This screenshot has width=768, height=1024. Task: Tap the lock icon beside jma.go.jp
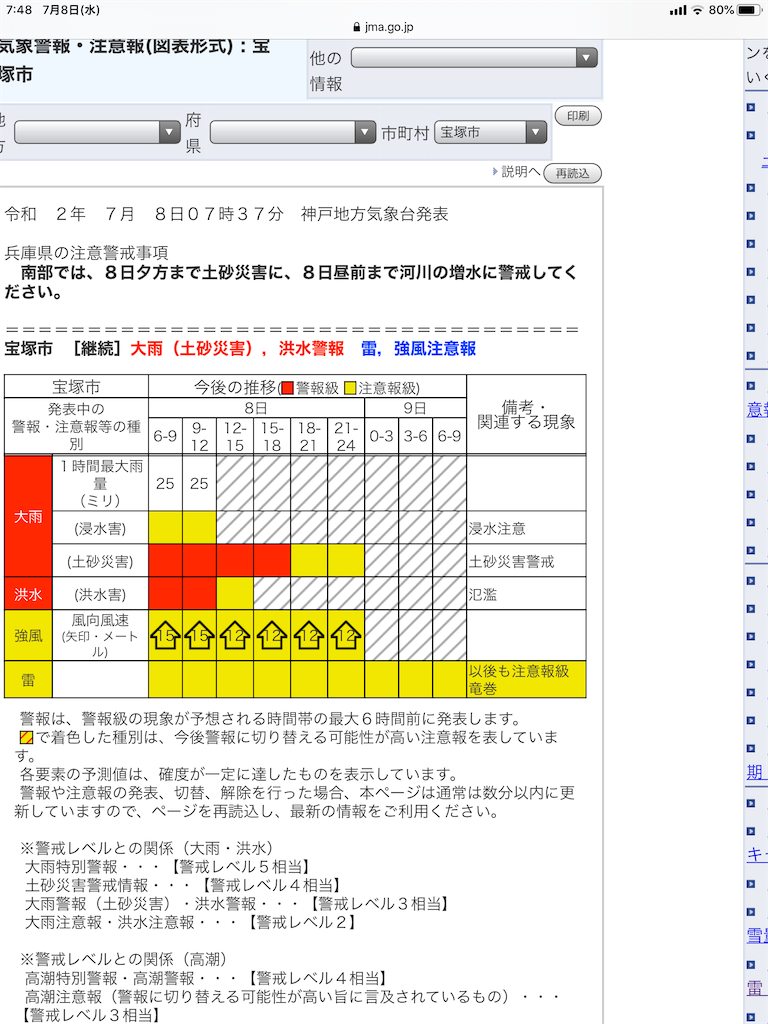coord(357,27)
